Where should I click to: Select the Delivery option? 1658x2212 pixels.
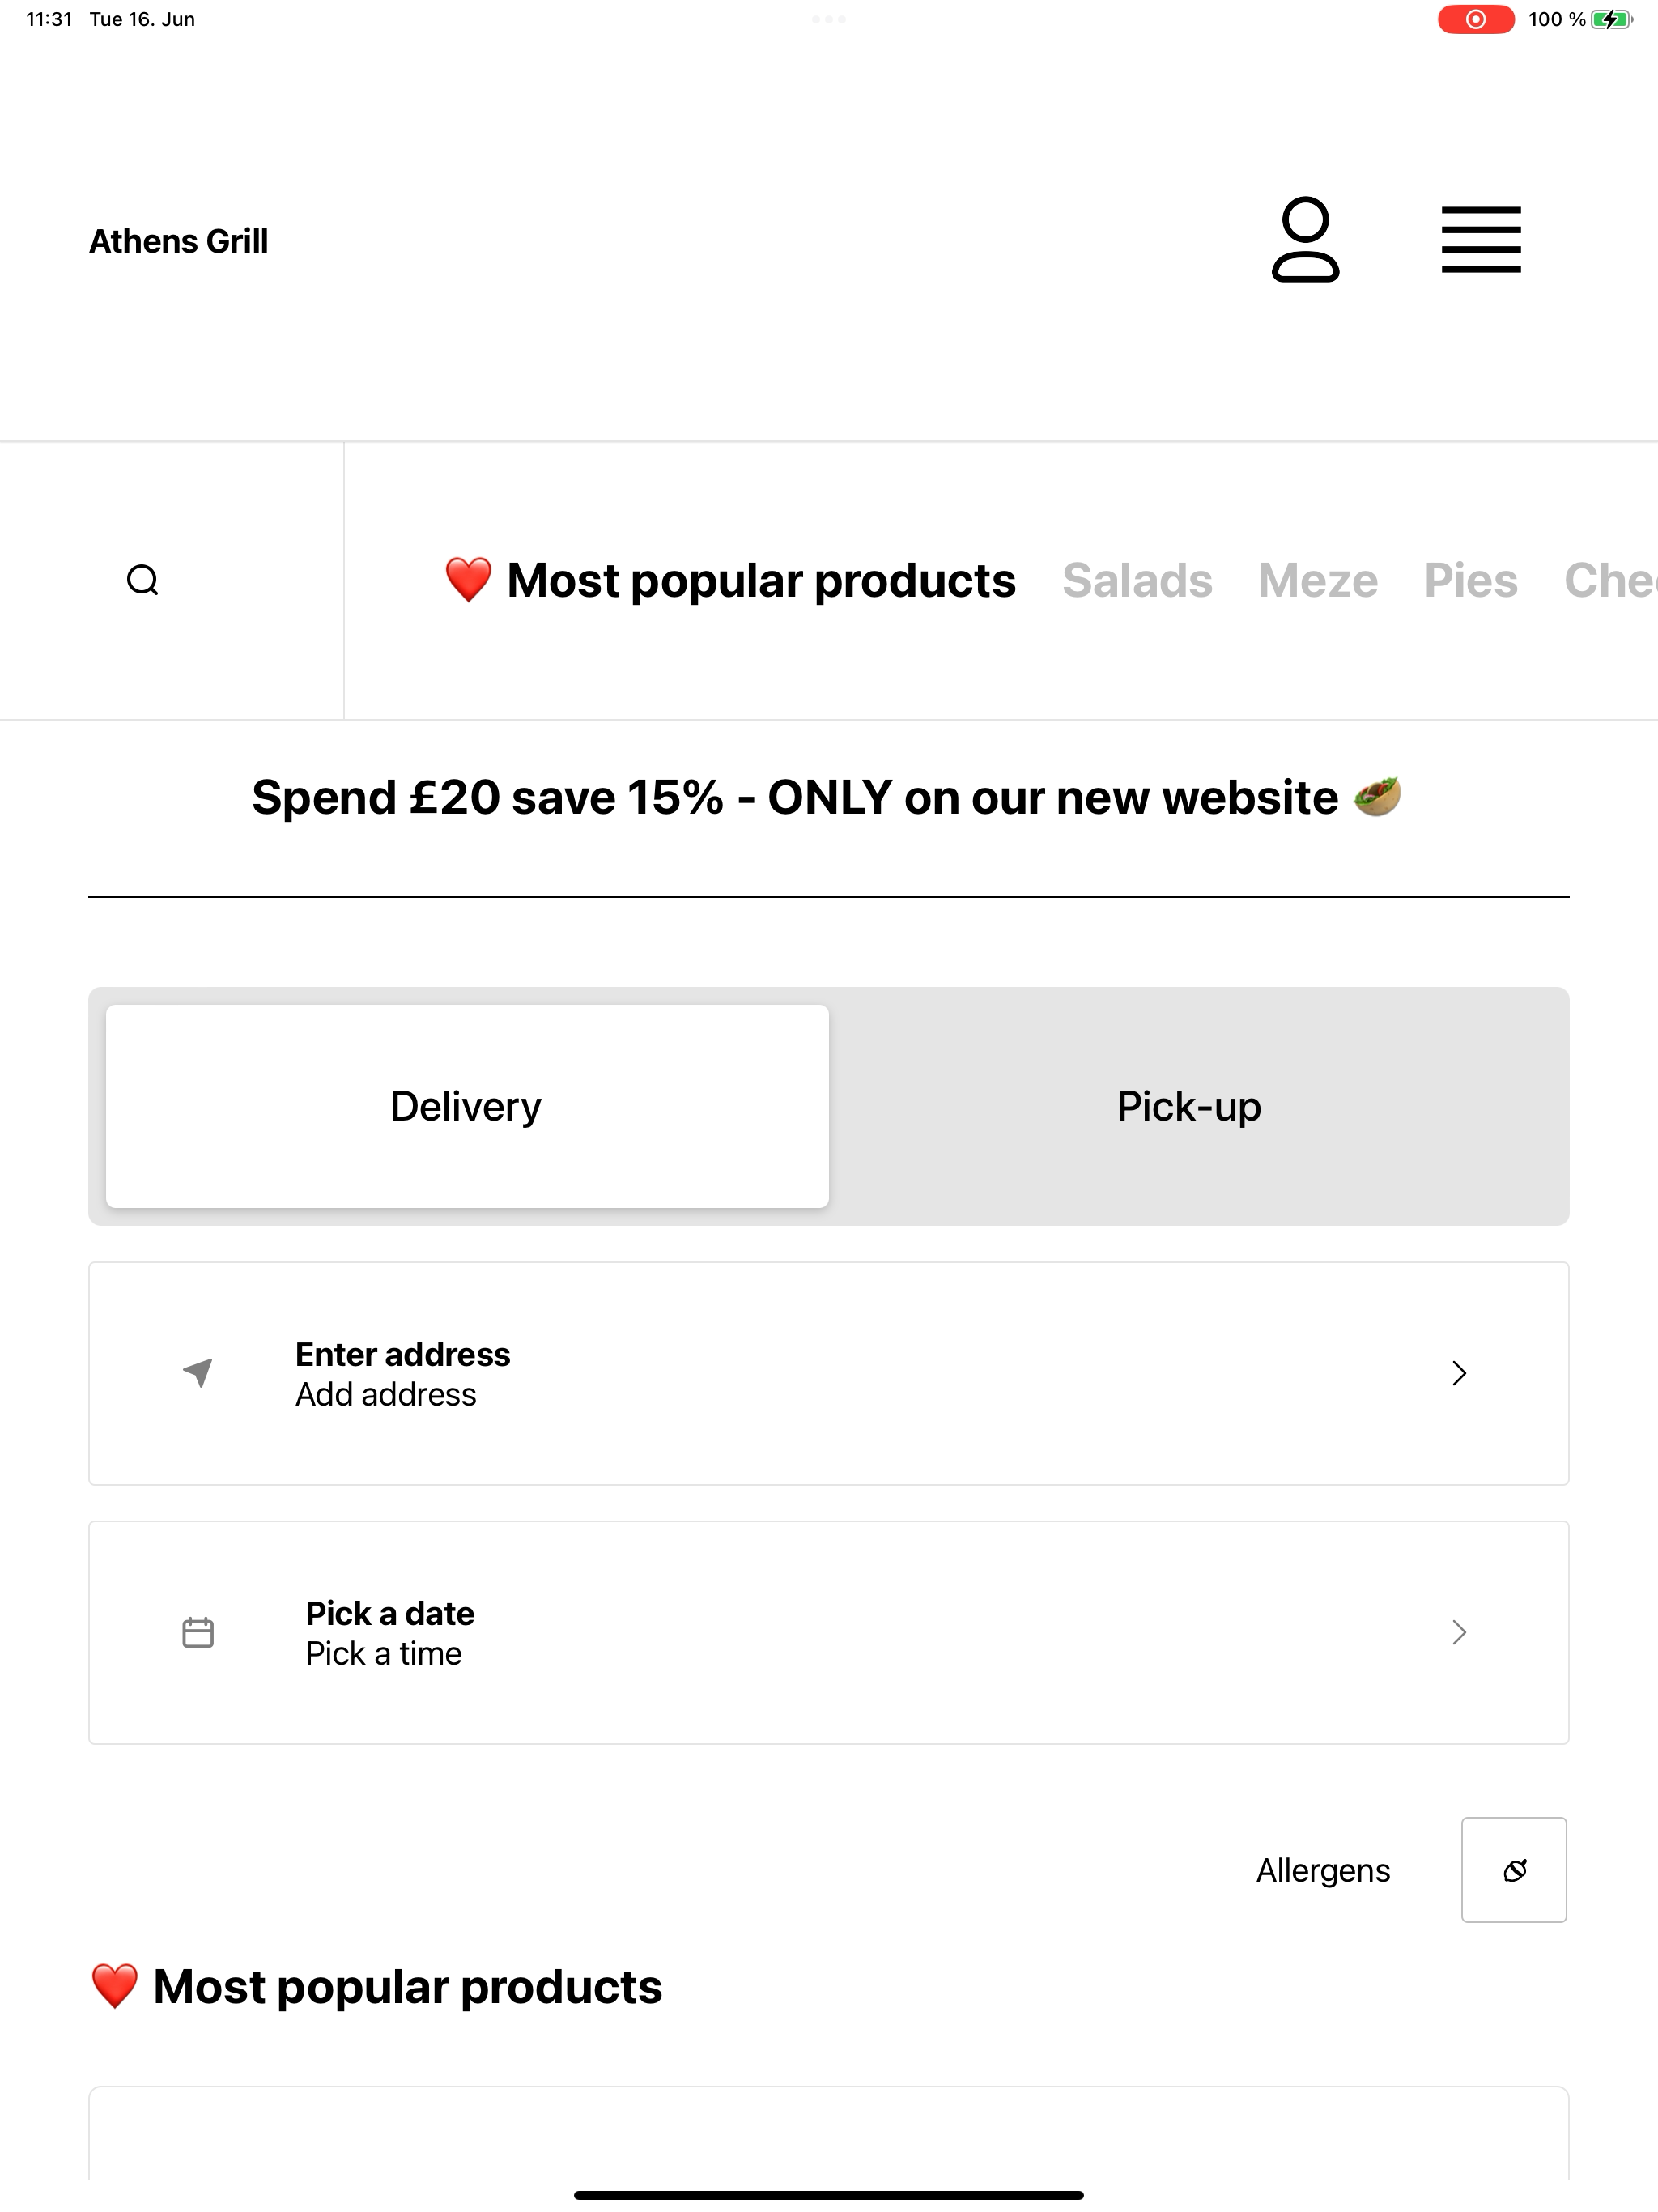(x=467, y=1106)
